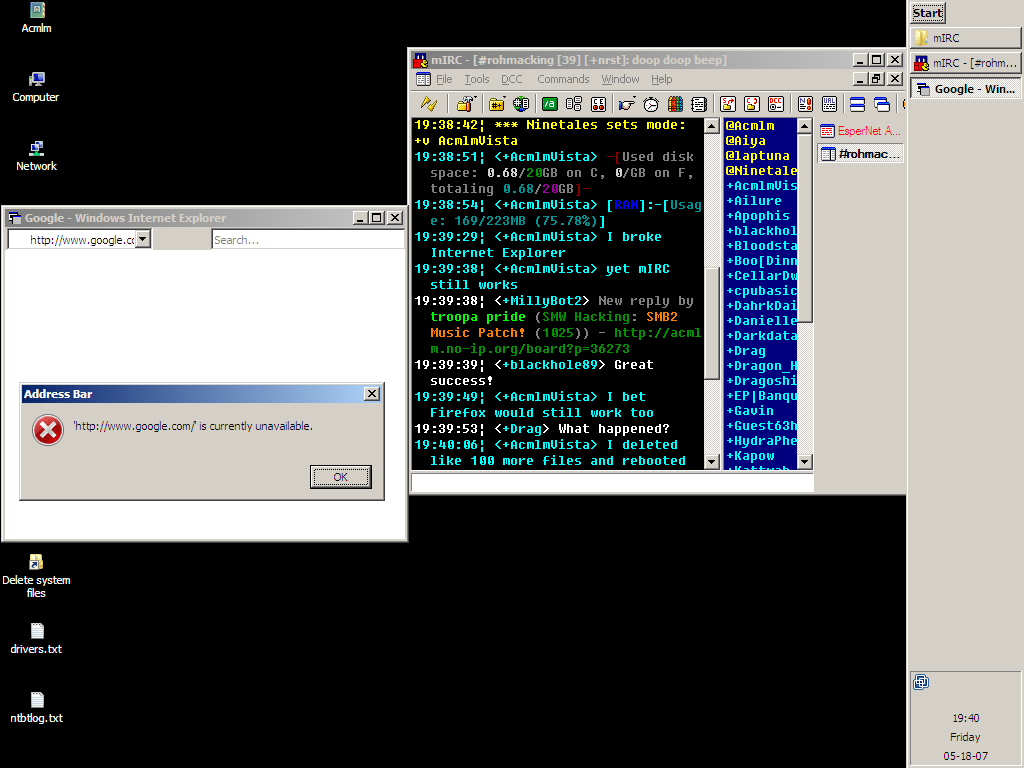Open the channels list globe icon

521,104
